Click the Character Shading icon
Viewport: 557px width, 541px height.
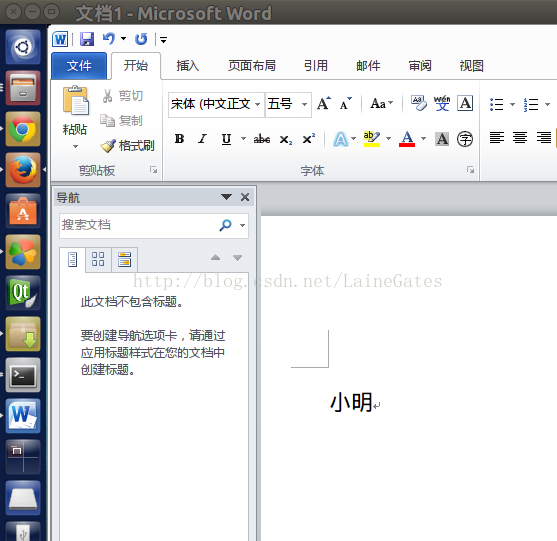point(442,139)
